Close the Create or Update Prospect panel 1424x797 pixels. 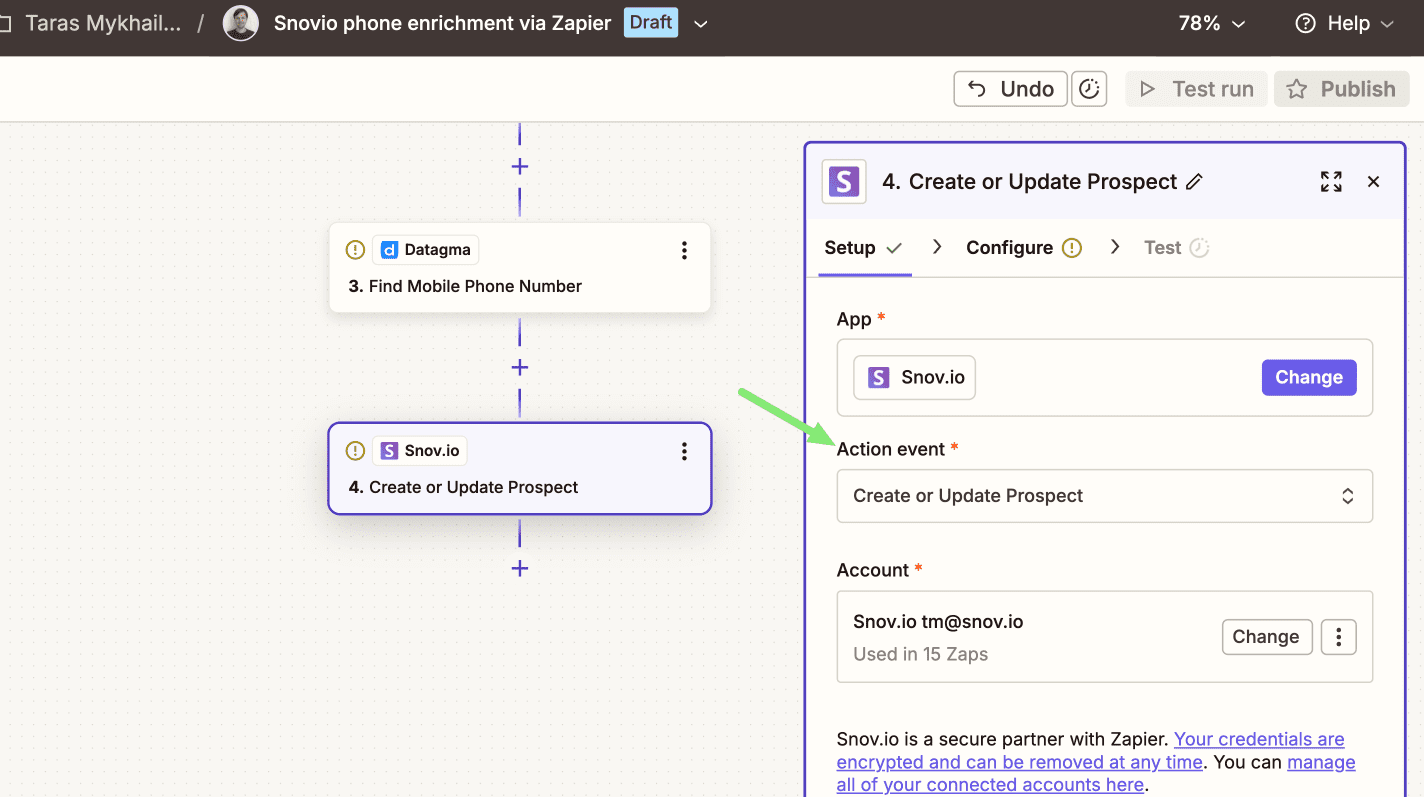point(1373,182)
